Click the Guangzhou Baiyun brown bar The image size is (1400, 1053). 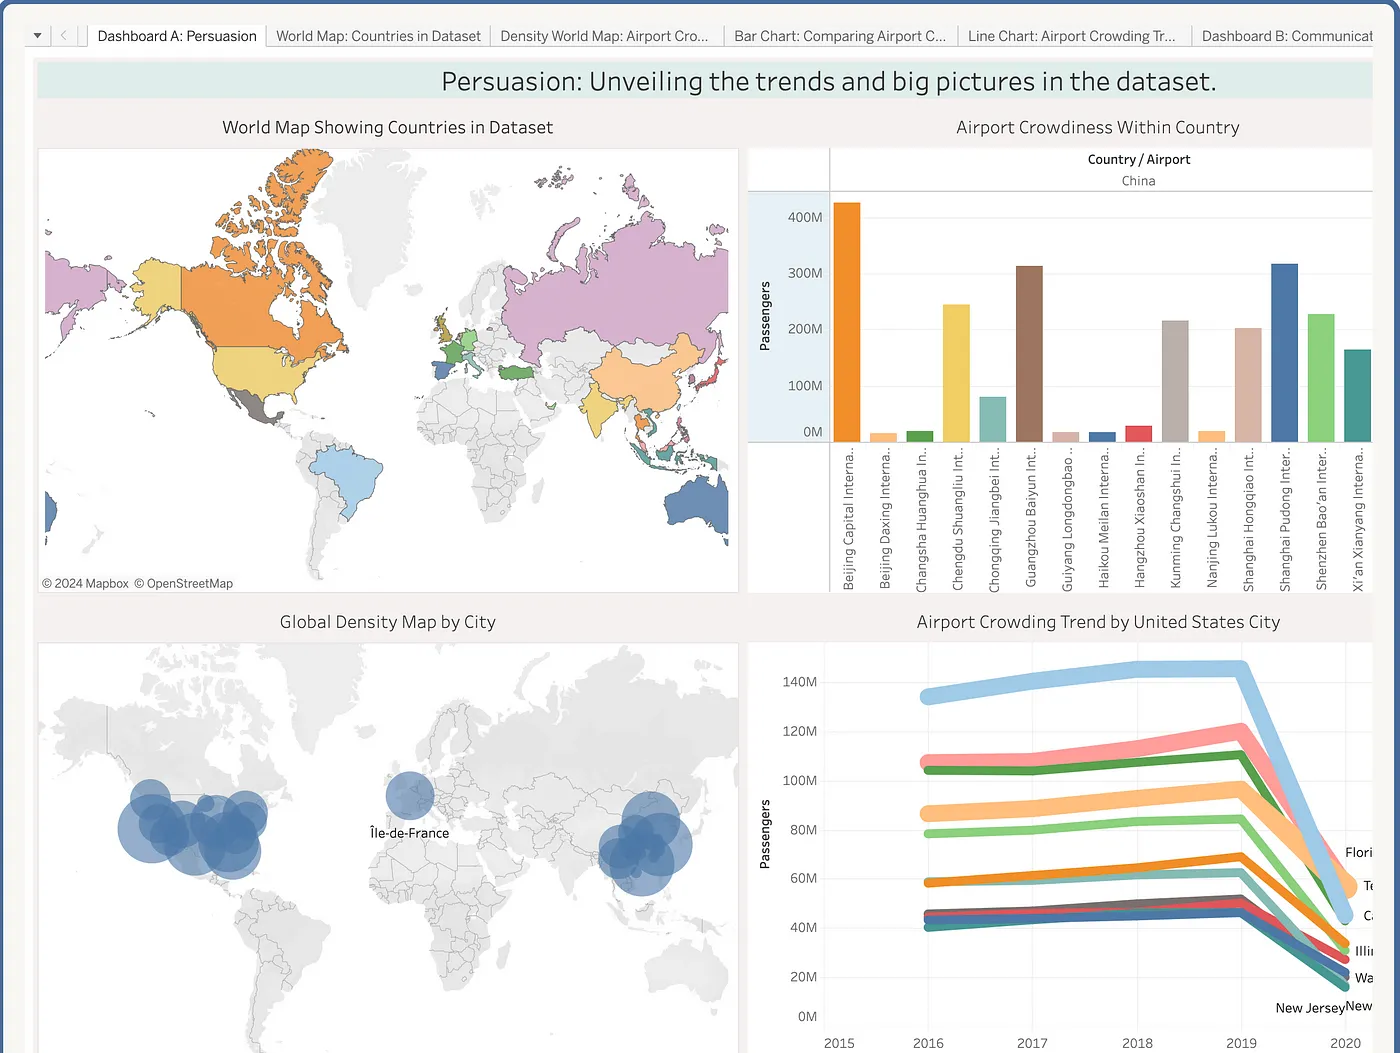[x=1029, y=353]
